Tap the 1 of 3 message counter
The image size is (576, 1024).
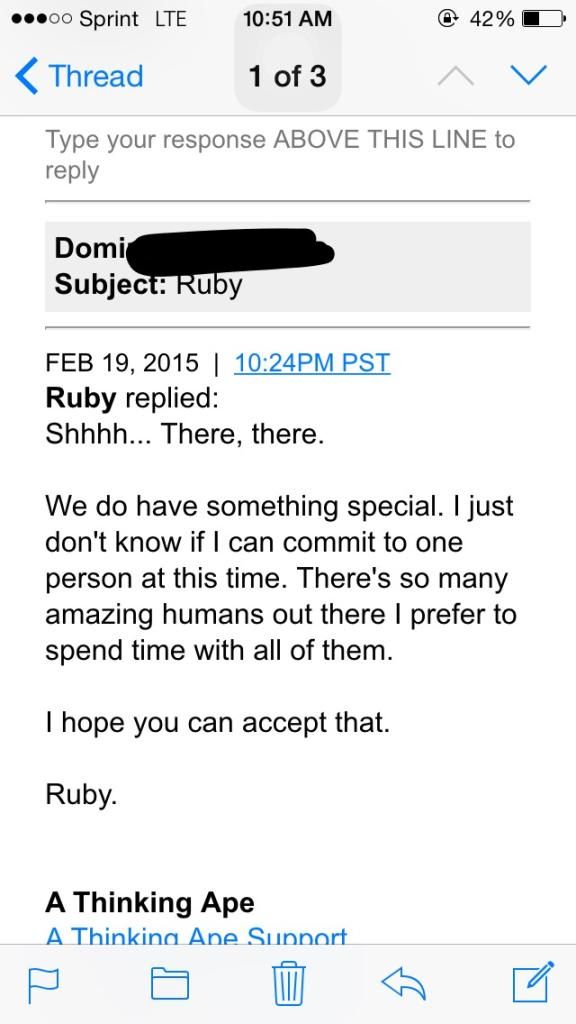point(287,76)
